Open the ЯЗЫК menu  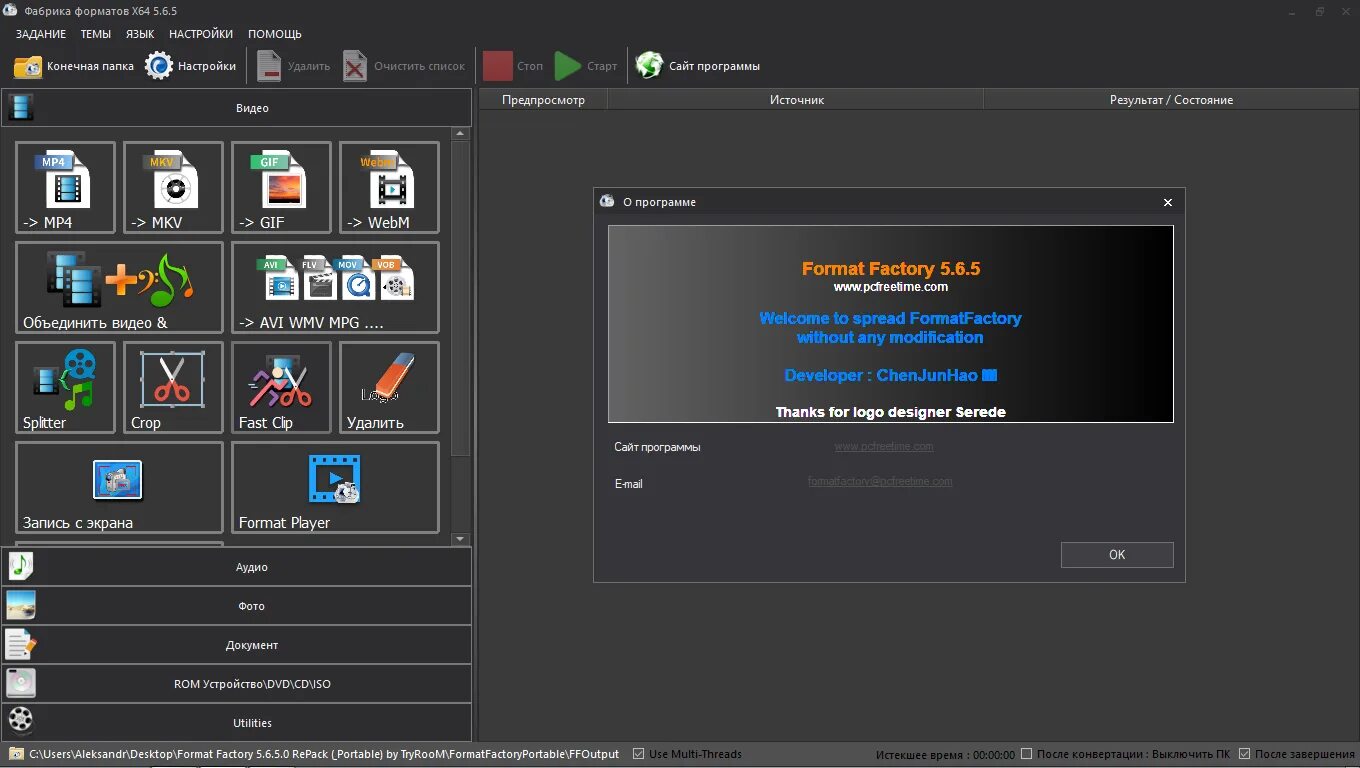[140, 34]
